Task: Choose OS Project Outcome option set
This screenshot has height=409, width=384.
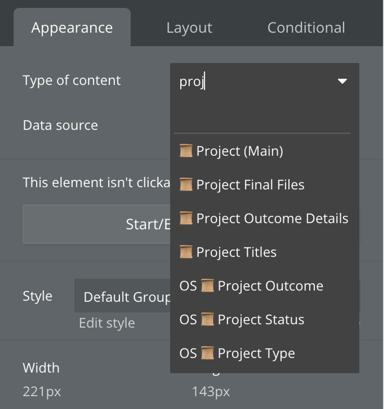Action: click(x=265, y=286)
